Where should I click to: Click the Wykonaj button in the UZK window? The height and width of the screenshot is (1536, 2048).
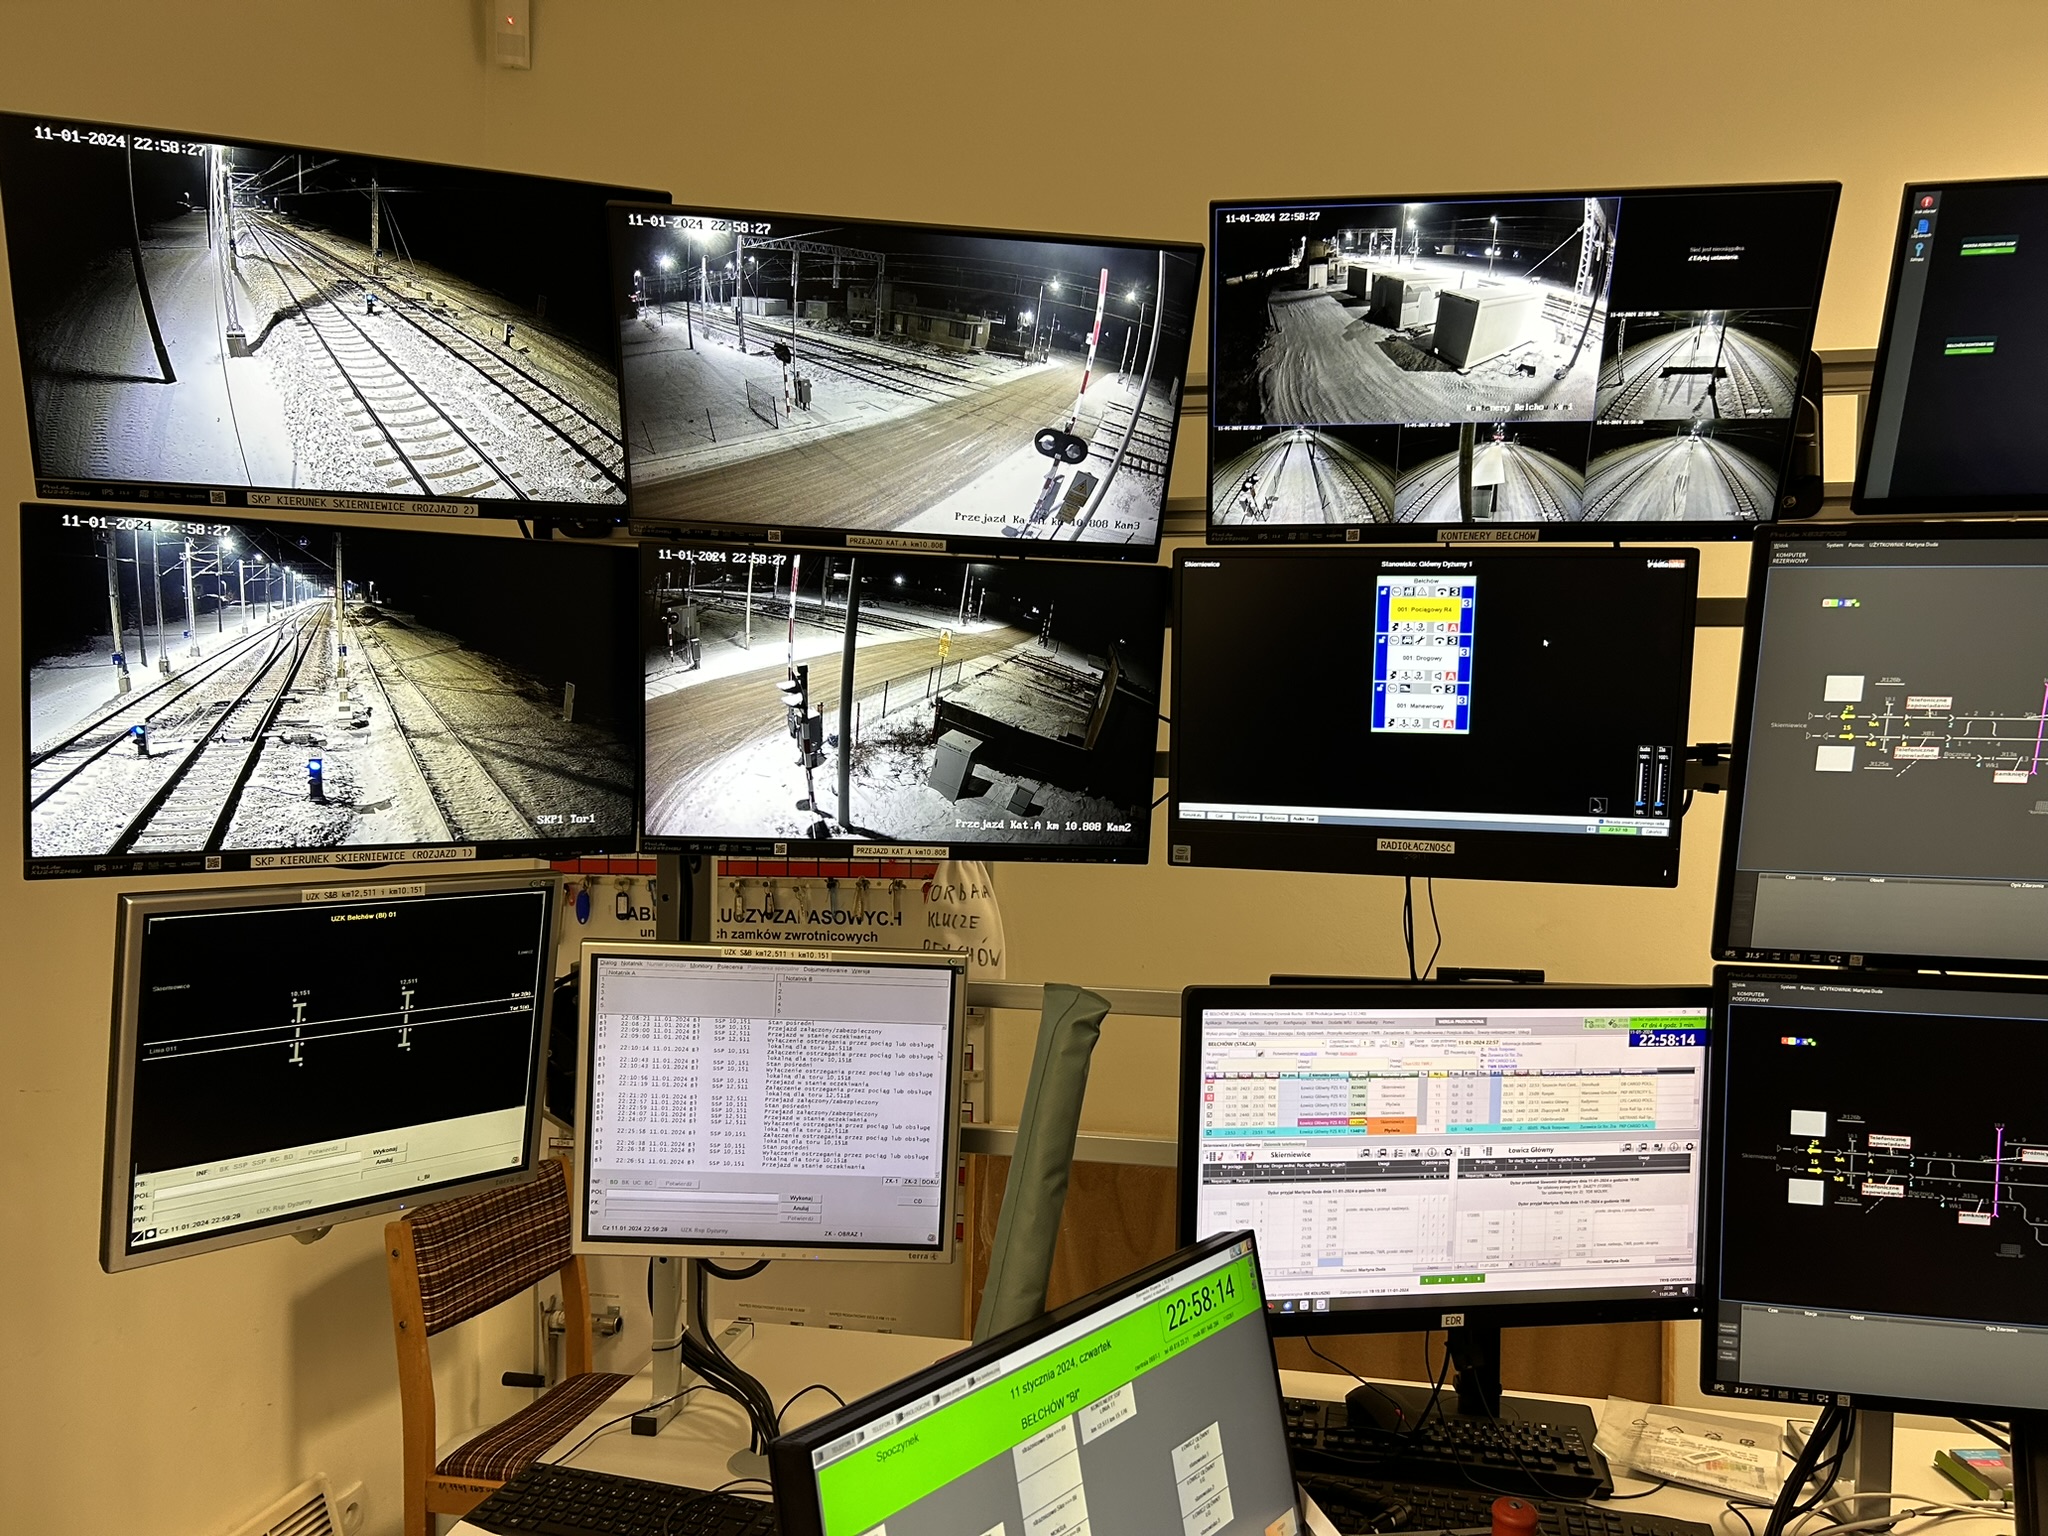[x=801, y=1198]
